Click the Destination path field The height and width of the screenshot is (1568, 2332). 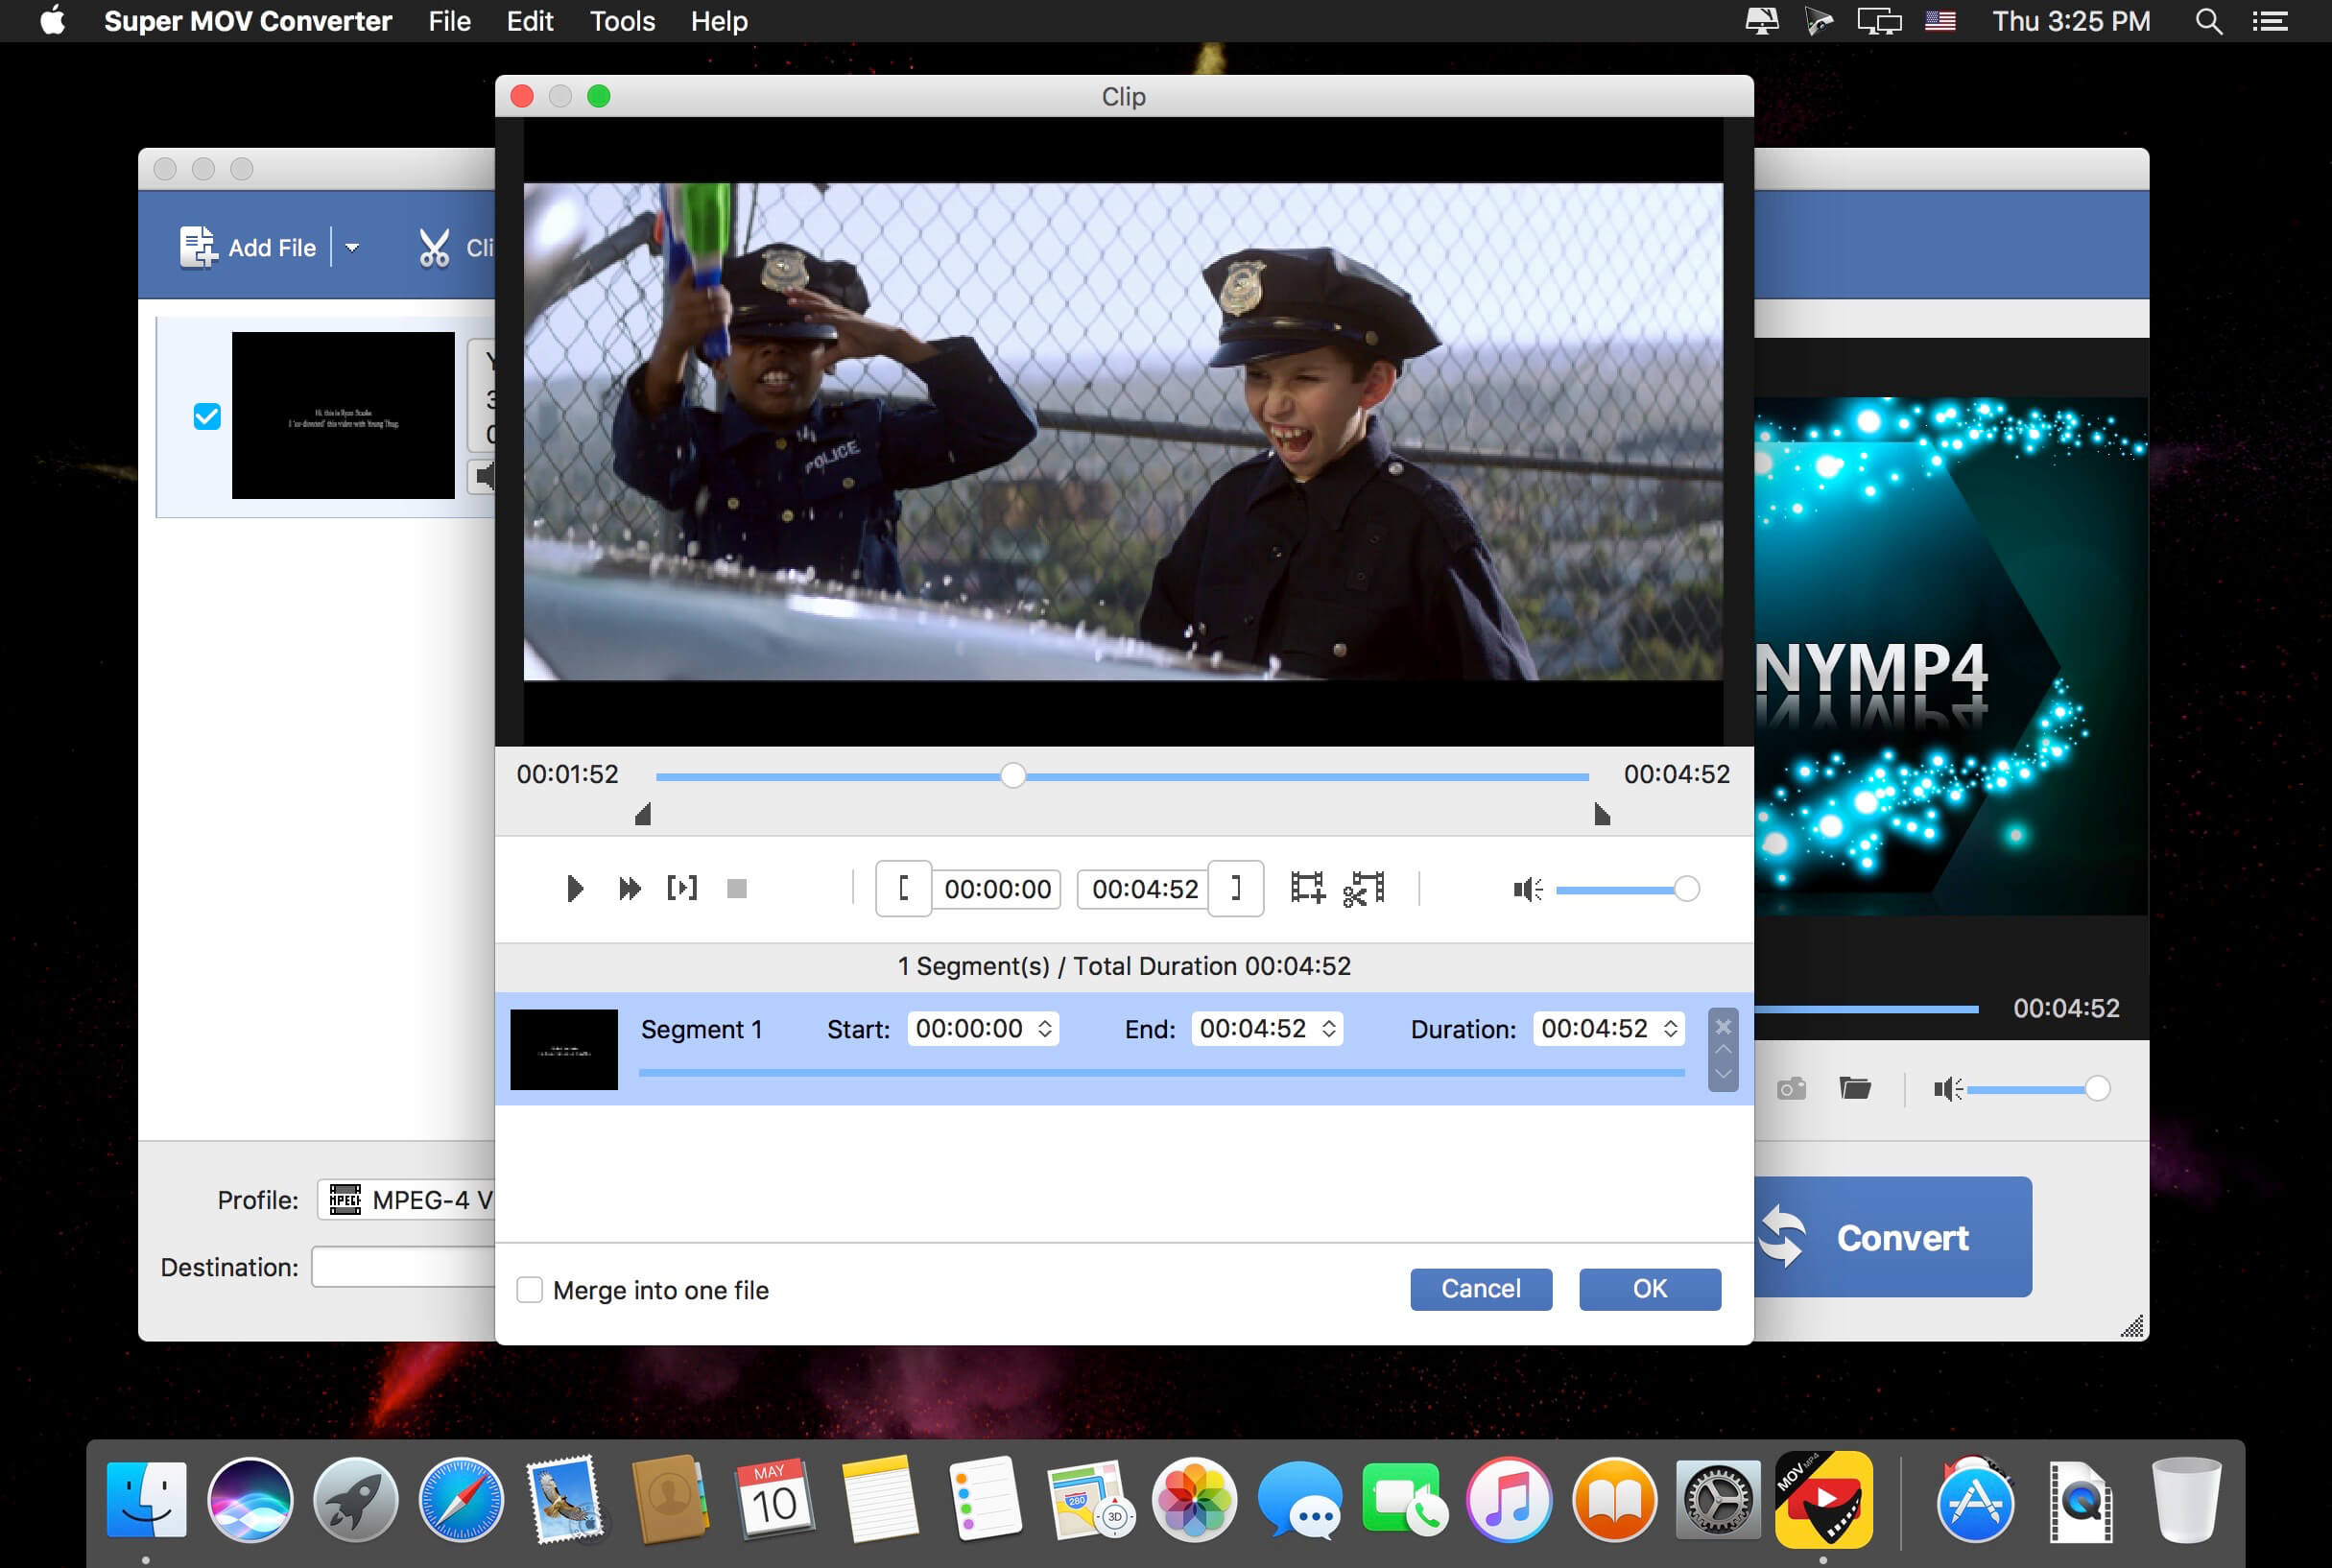point(403,1266)
